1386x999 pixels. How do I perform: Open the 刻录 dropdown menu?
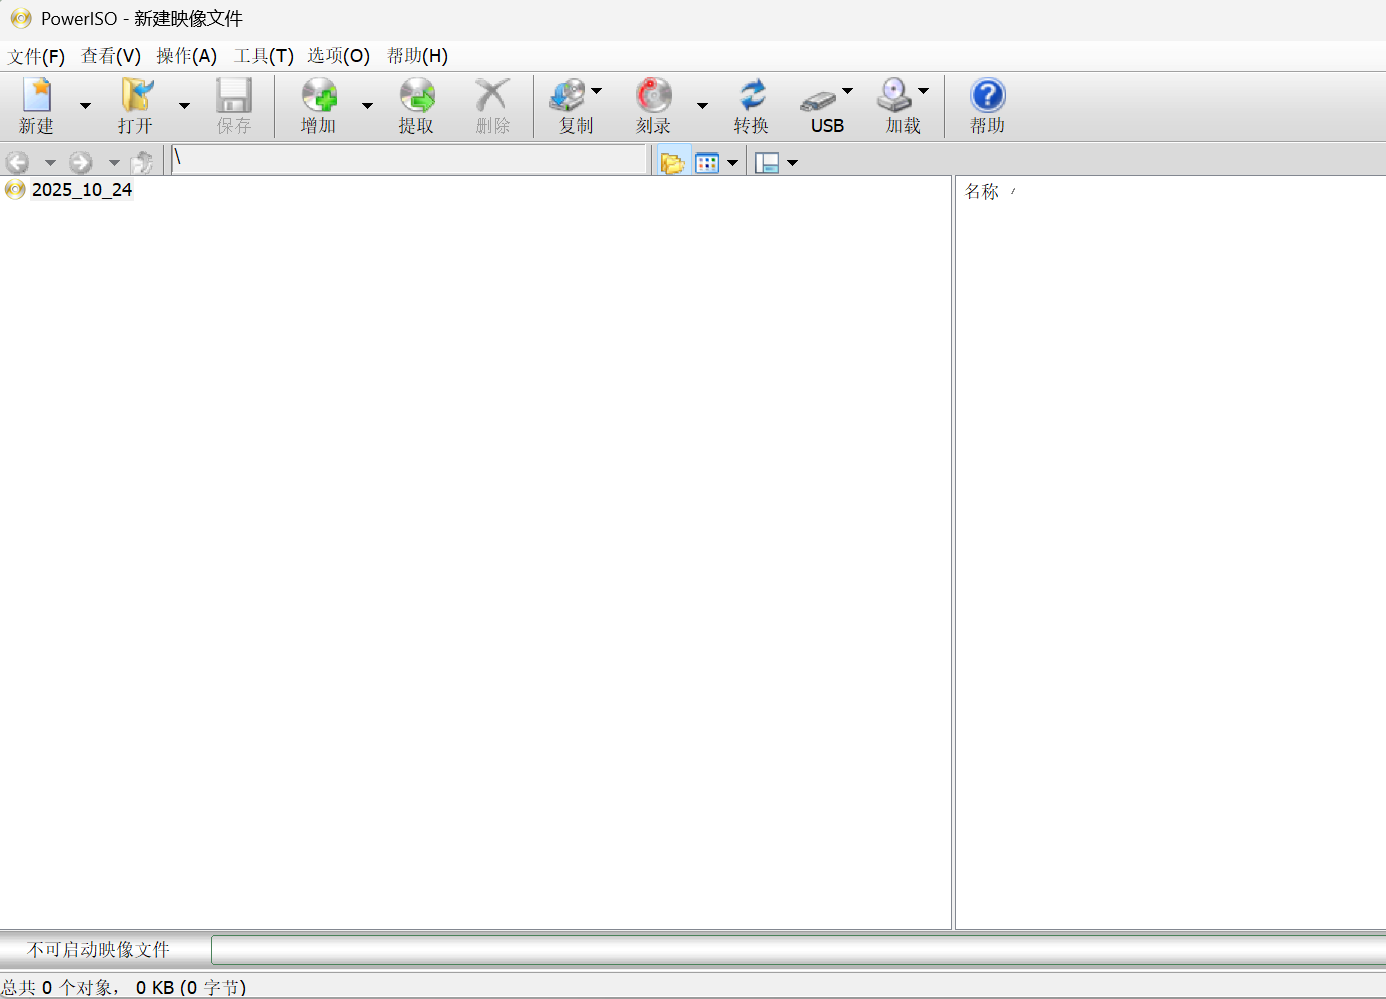(702, 105)
